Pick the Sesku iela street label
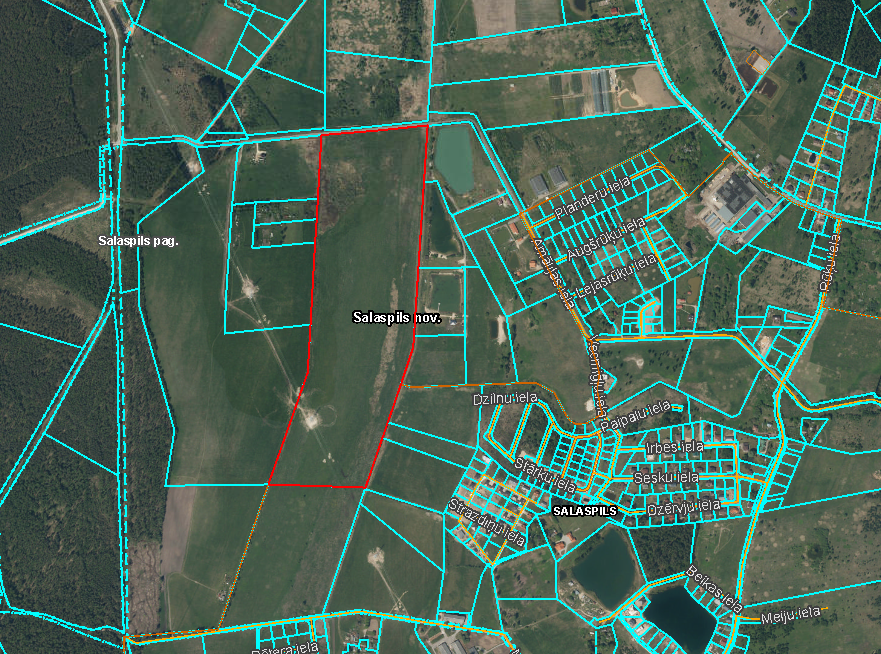Screen dimensions: 881x654 point(664,478)
